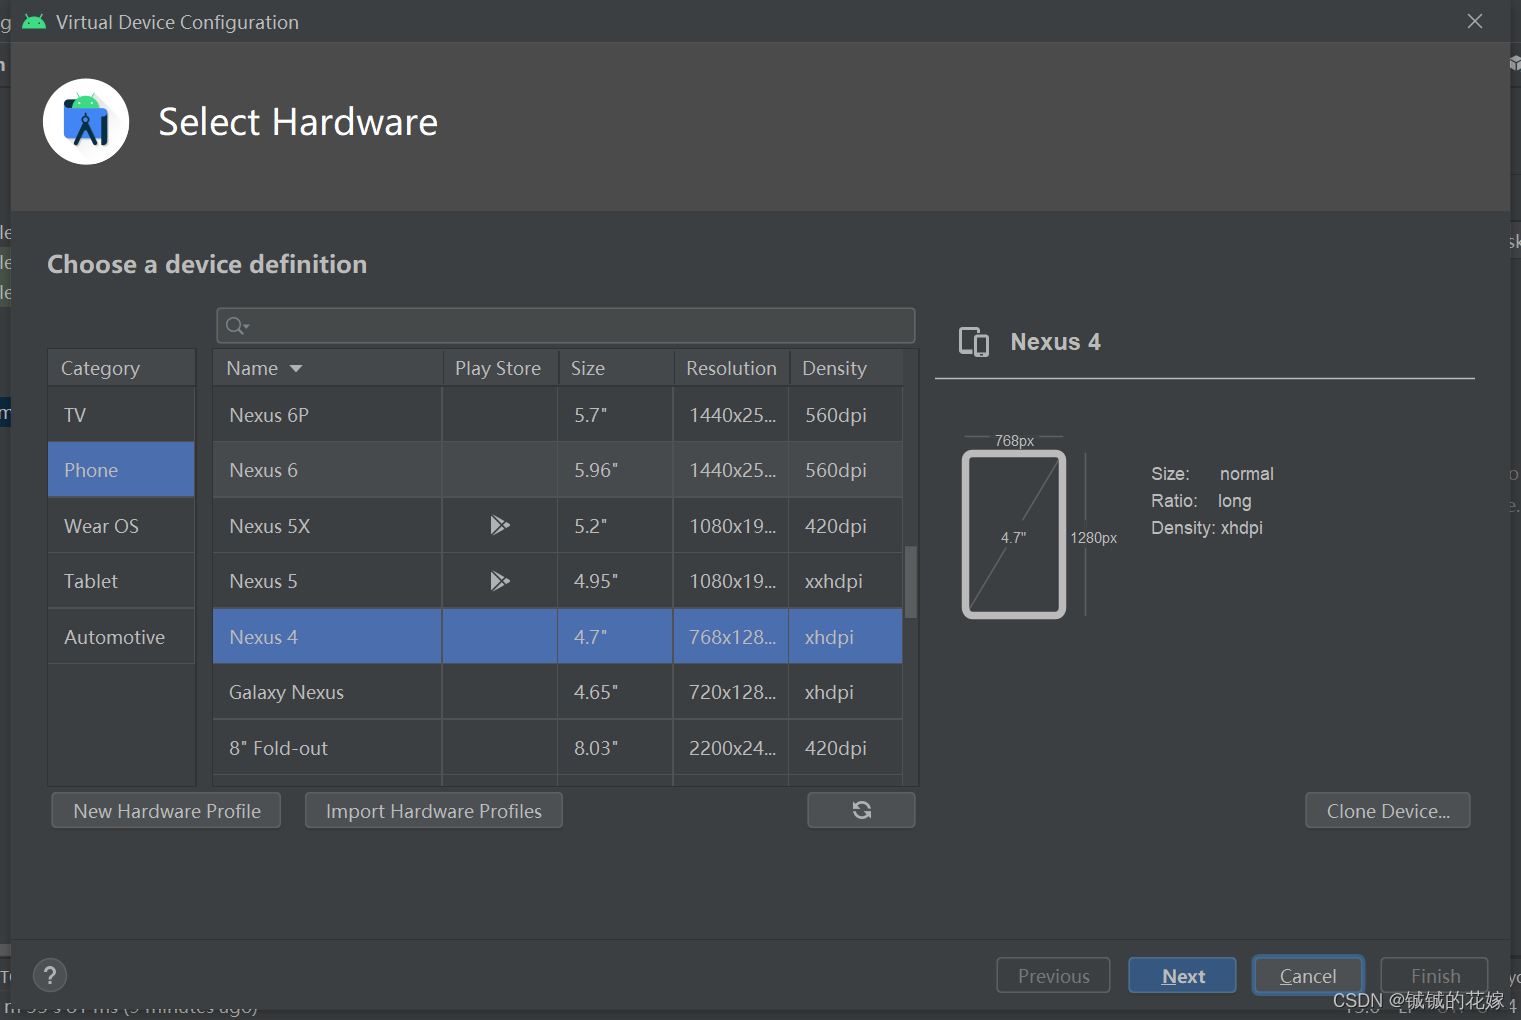
Task: Click the Play Store column header
Action: tap(499, 368)
